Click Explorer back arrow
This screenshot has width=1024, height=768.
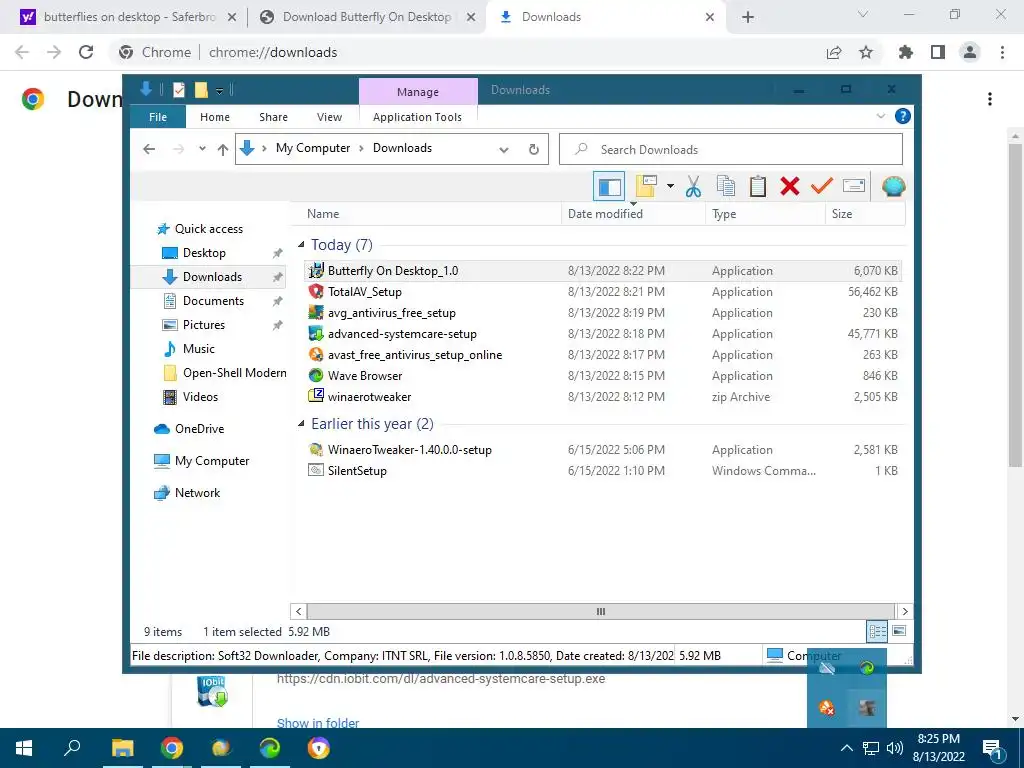coord(149,149)
